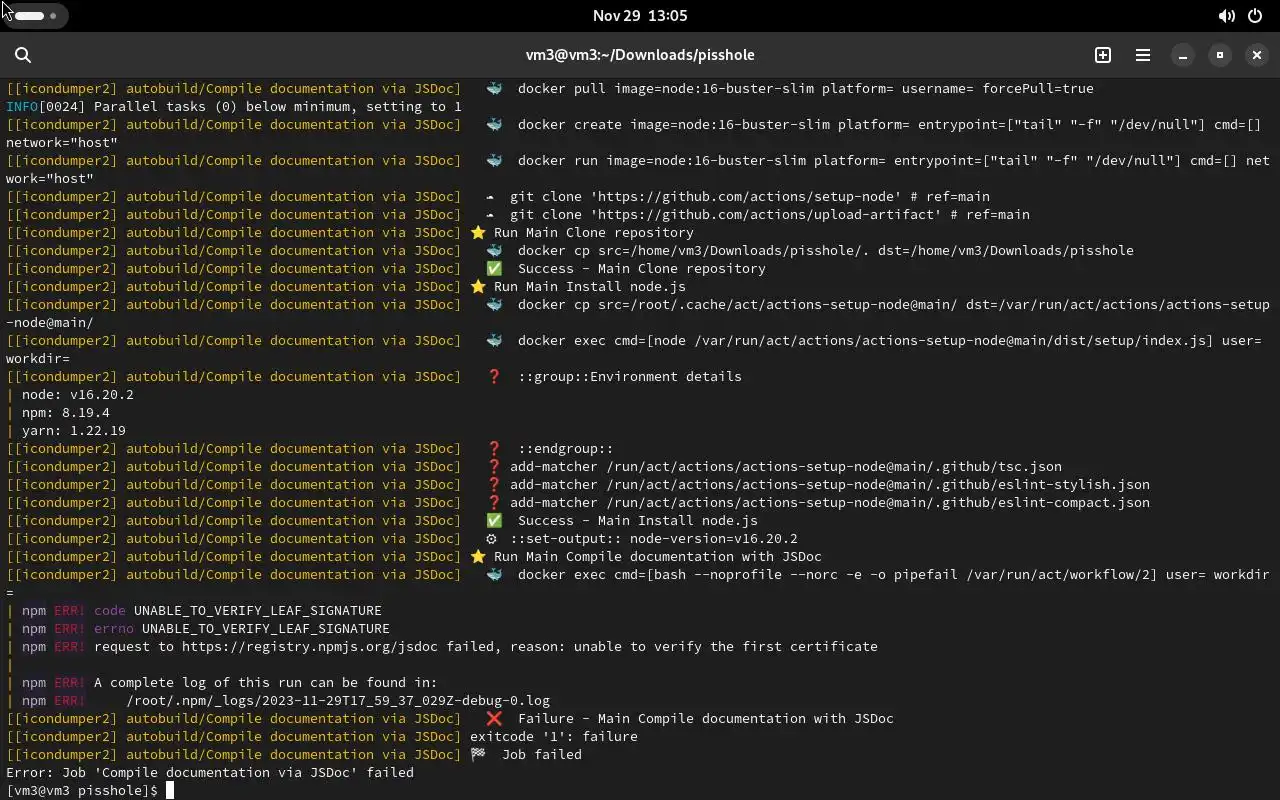The width and height of the screenshot is (1280, 800).
Task: Click the green check by Main Clone repository
Action: pos(494,268)
